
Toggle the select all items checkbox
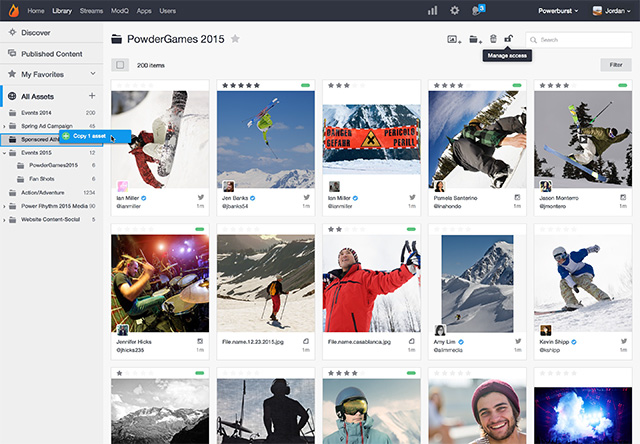coord(120,65)
